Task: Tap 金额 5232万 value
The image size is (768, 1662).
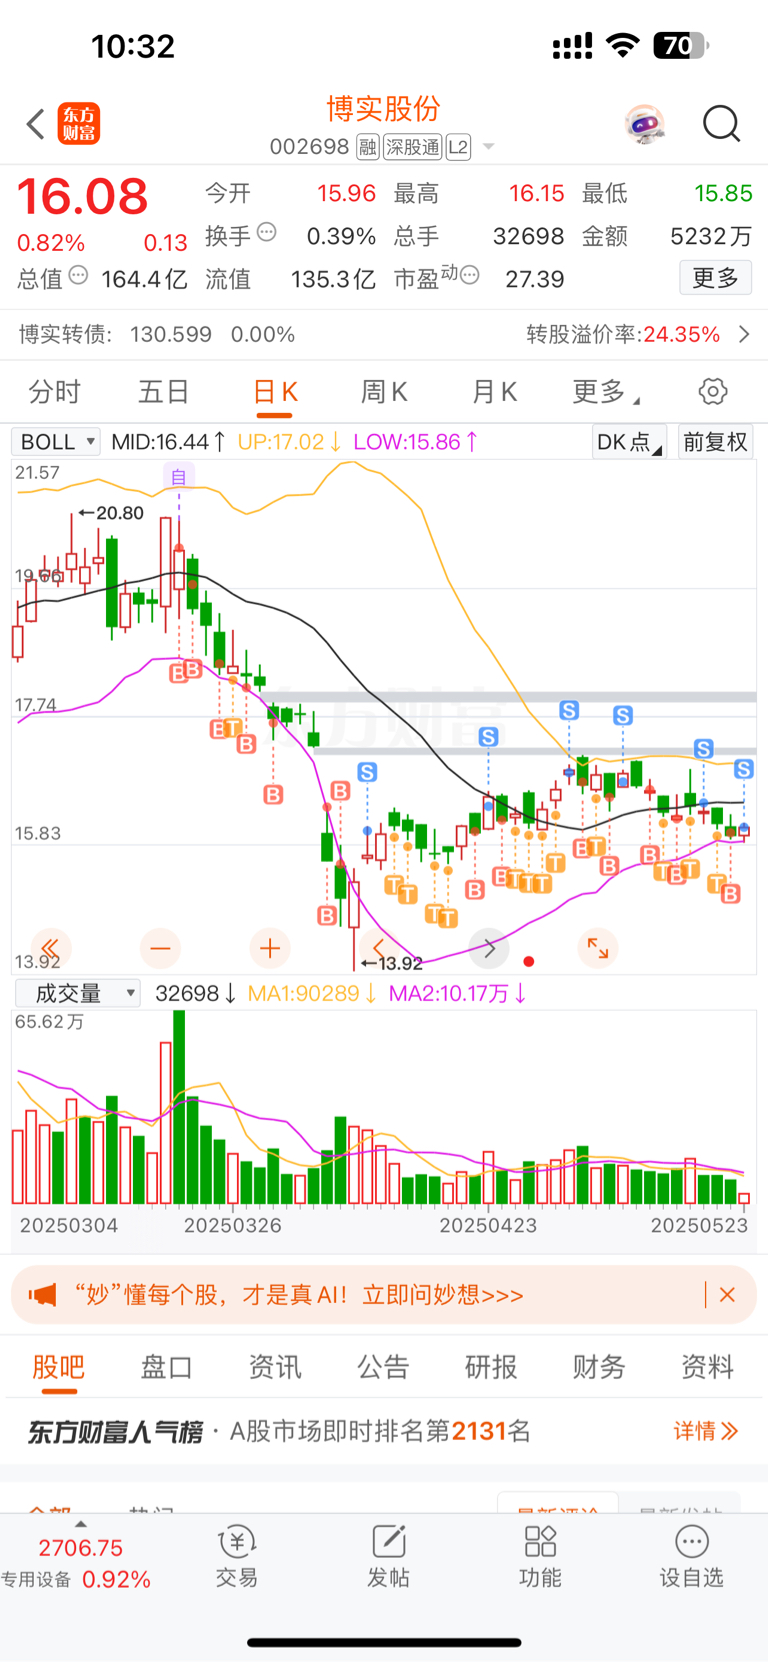Action: pyautogui.click(x=711, y=236)
